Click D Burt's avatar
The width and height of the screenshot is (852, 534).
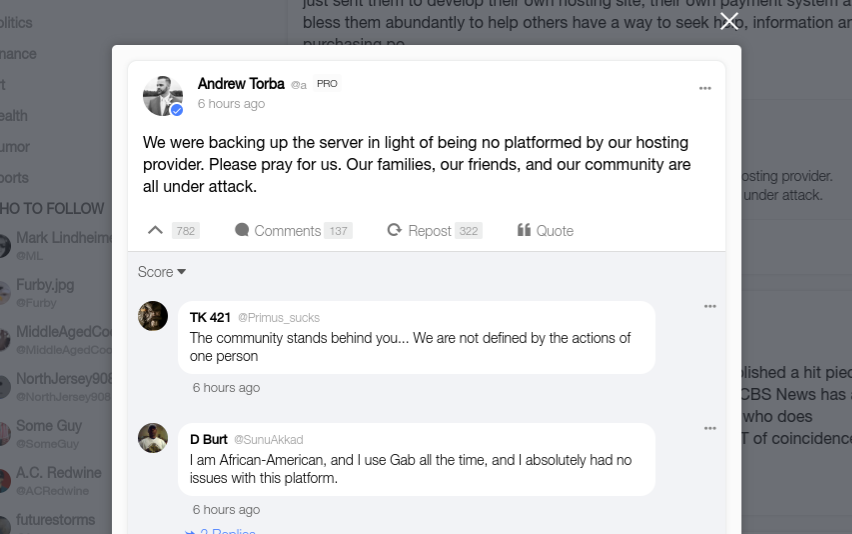click(153, 438)
